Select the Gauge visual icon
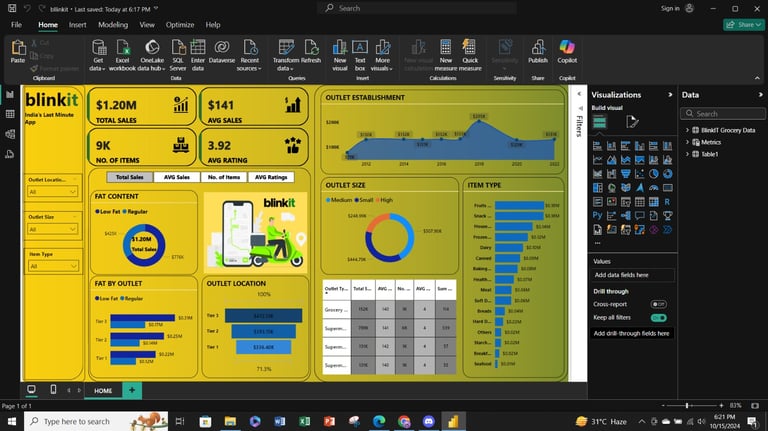The height and width of the screenshot is (431, 768). 653,188
